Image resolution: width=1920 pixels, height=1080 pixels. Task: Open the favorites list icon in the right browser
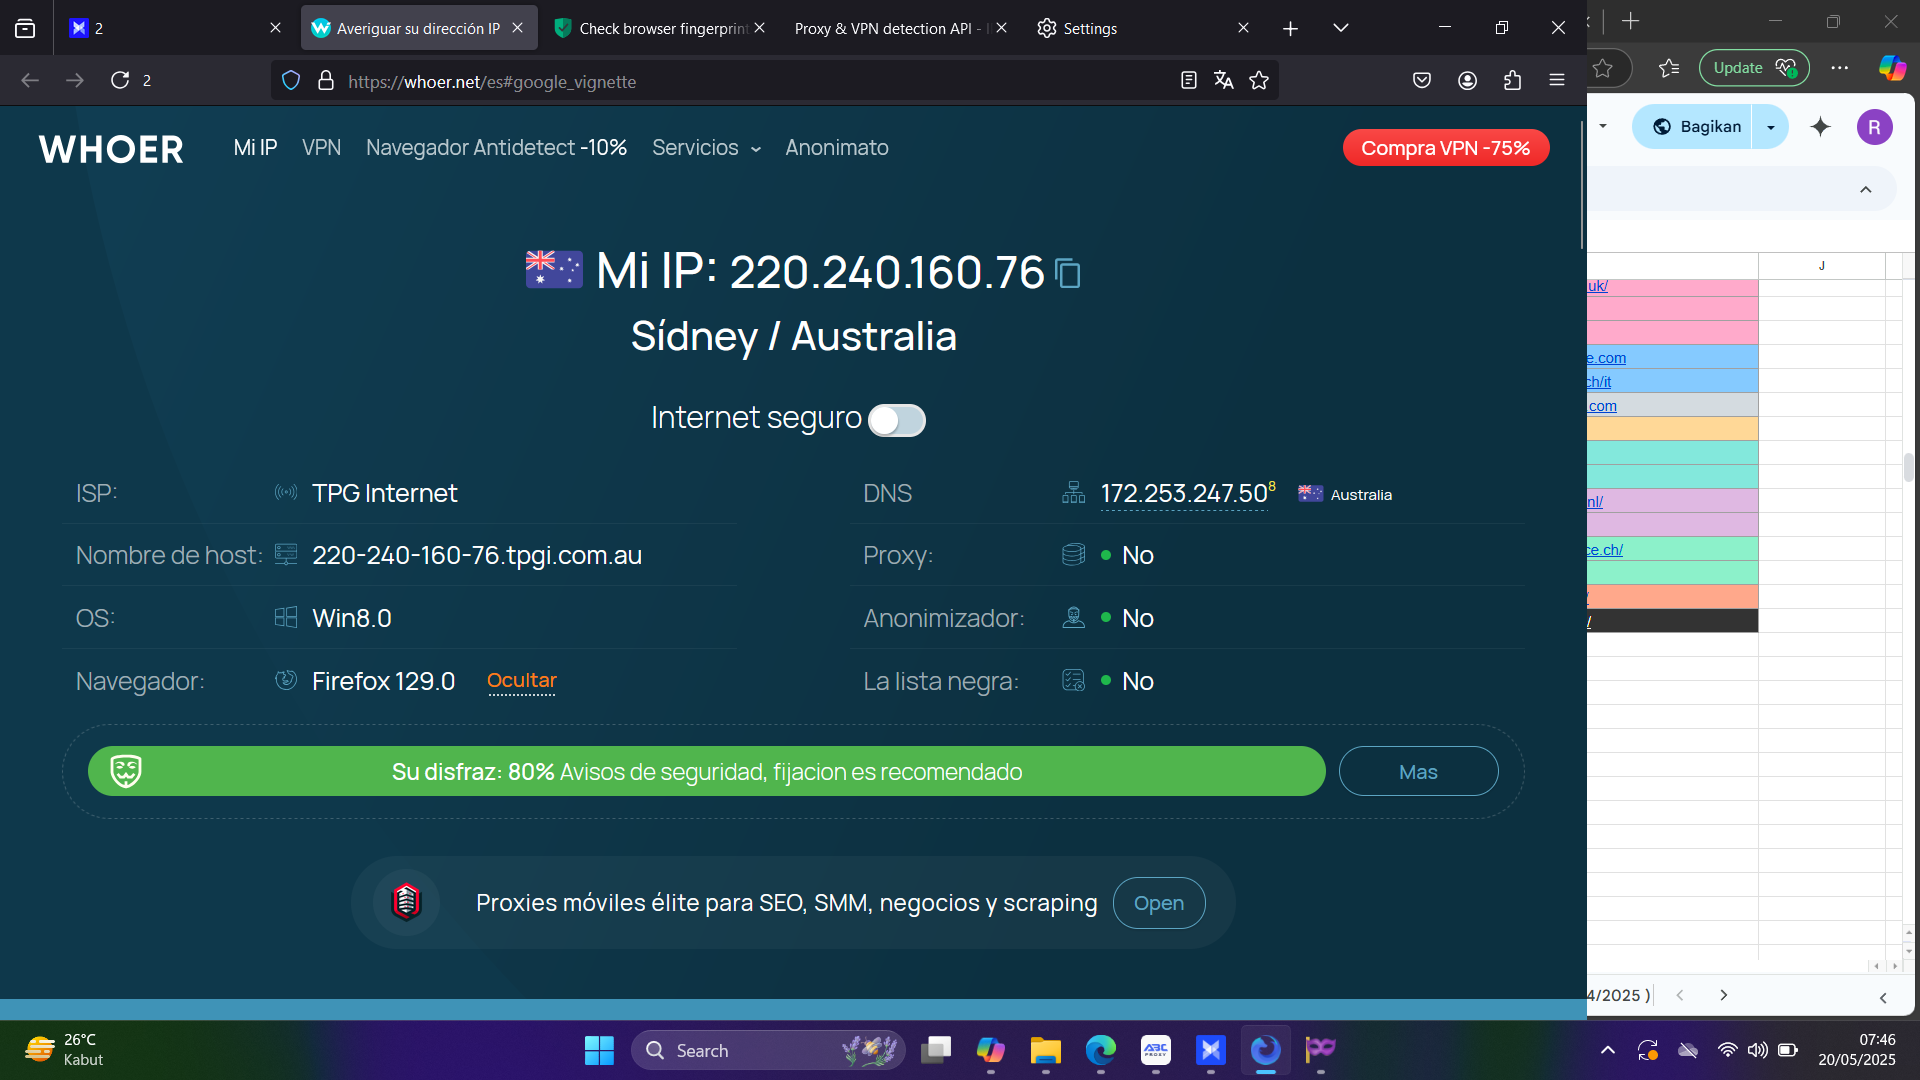[x=1668, y=68]
